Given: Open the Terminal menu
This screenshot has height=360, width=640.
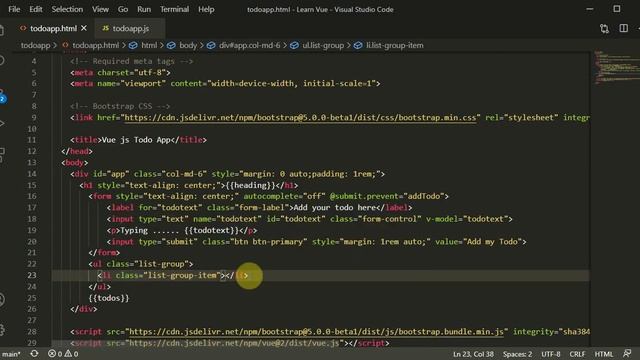Looking at the screenshot, I should [174, 9].
